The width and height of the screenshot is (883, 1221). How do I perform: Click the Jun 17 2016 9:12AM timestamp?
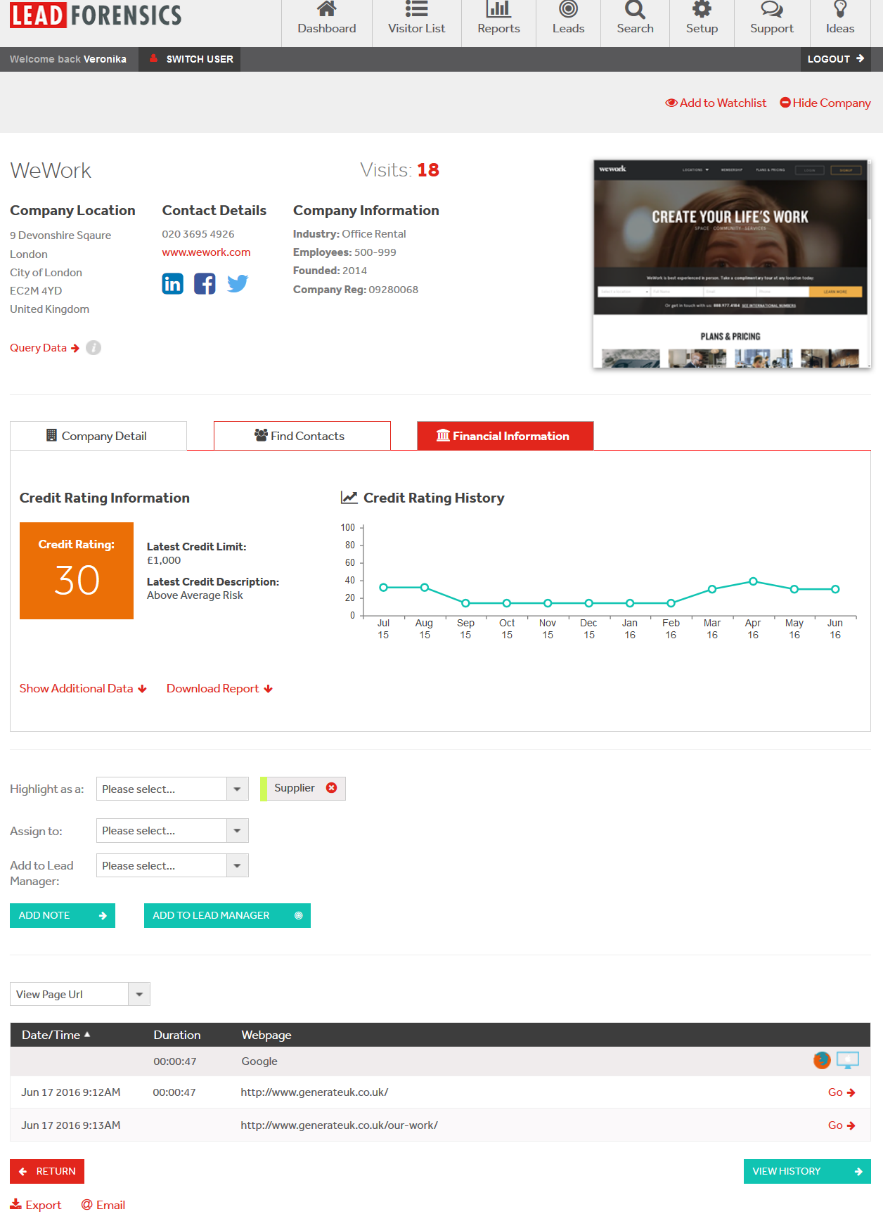[x=71, y=1093]
